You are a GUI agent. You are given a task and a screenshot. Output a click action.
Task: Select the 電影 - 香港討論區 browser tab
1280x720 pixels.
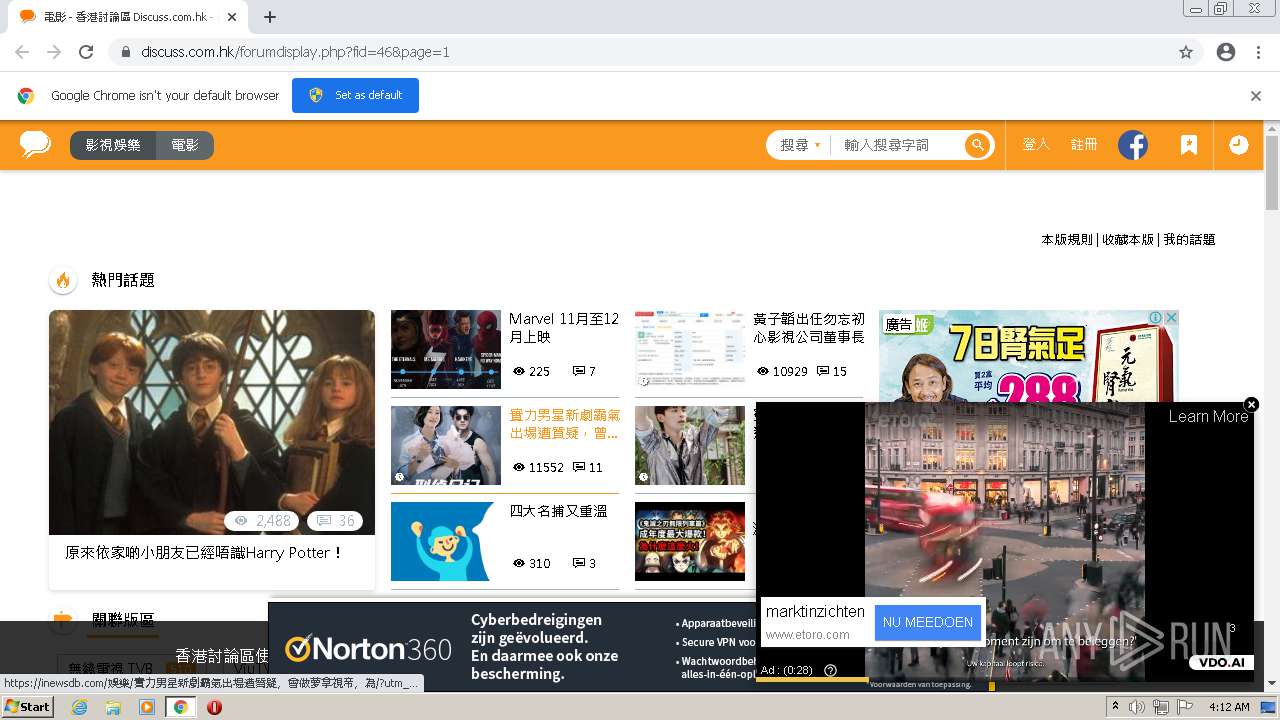click(x=126, y=17)
